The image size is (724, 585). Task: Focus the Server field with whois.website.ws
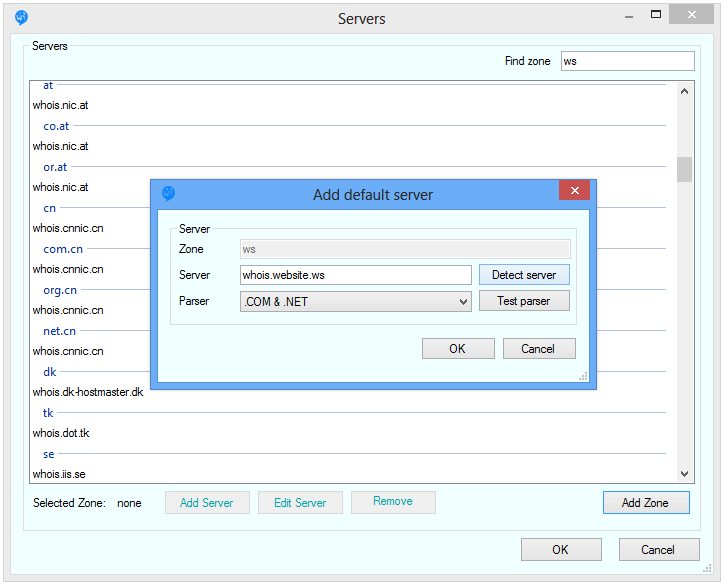[356, 275]
